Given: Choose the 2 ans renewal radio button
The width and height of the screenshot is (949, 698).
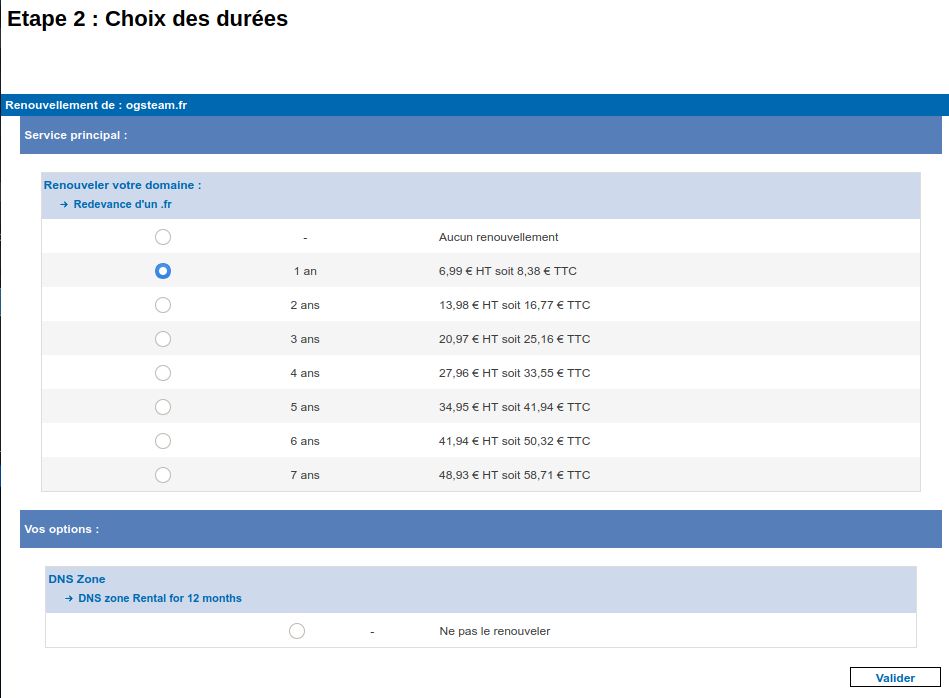Looking at the screenshot, I should pyautogui.click(x=163, y=305).
